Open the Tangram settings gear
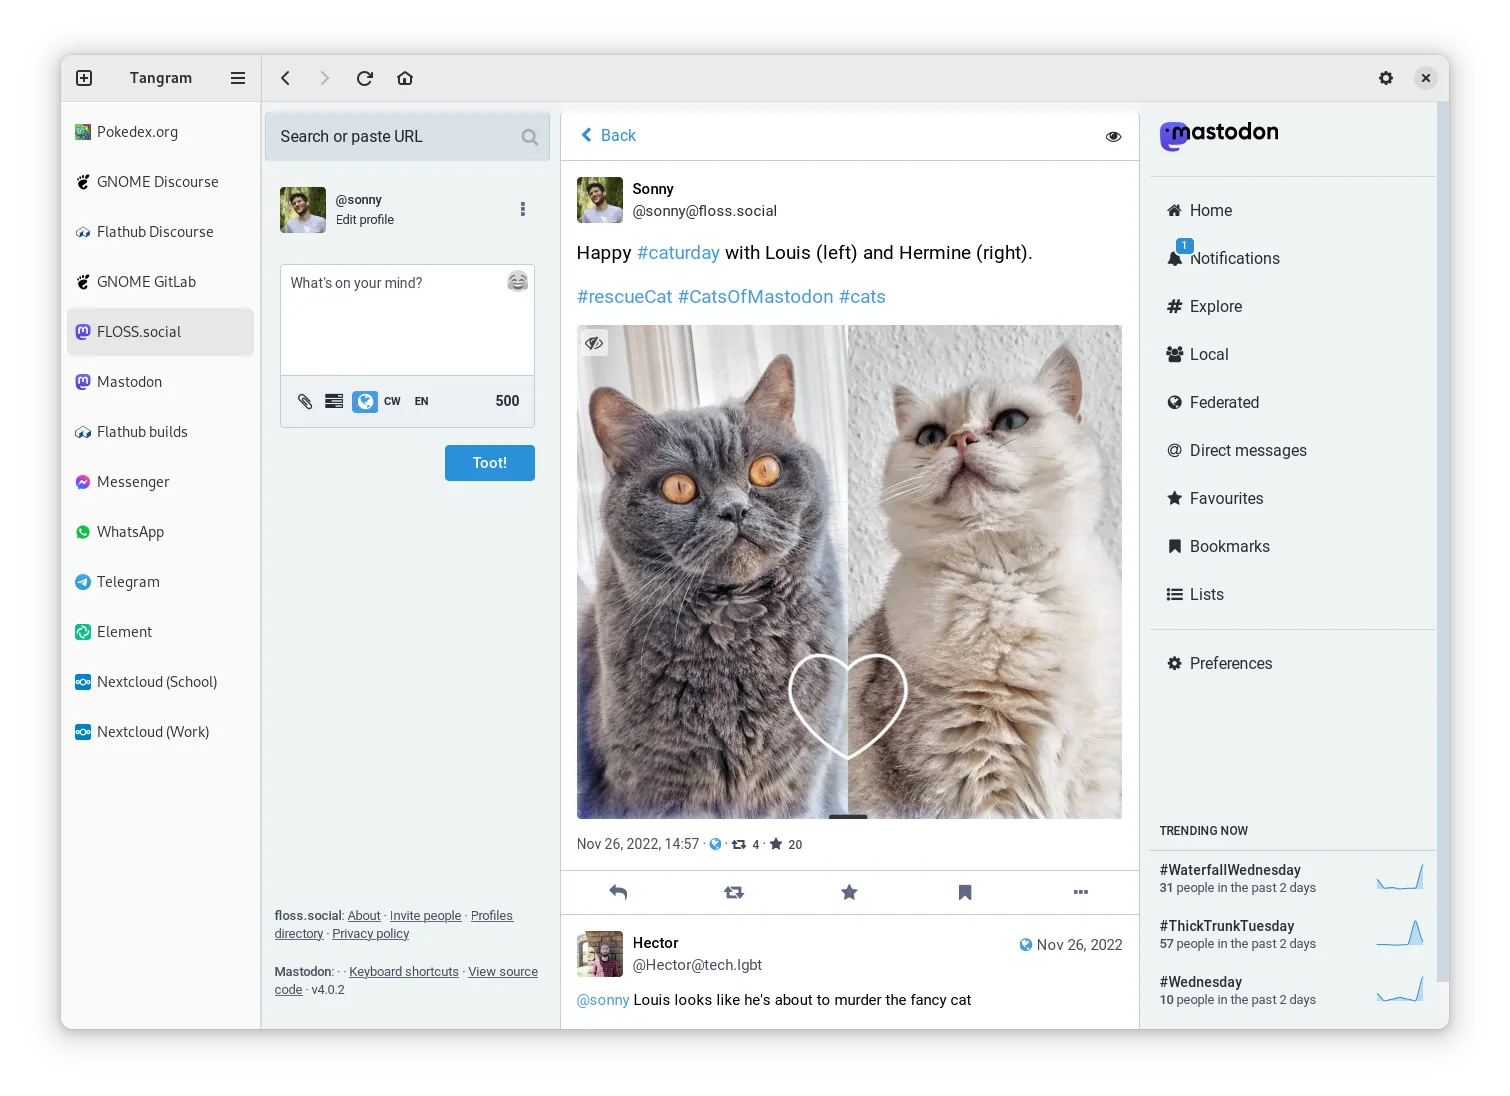 tap(1386, 78)
